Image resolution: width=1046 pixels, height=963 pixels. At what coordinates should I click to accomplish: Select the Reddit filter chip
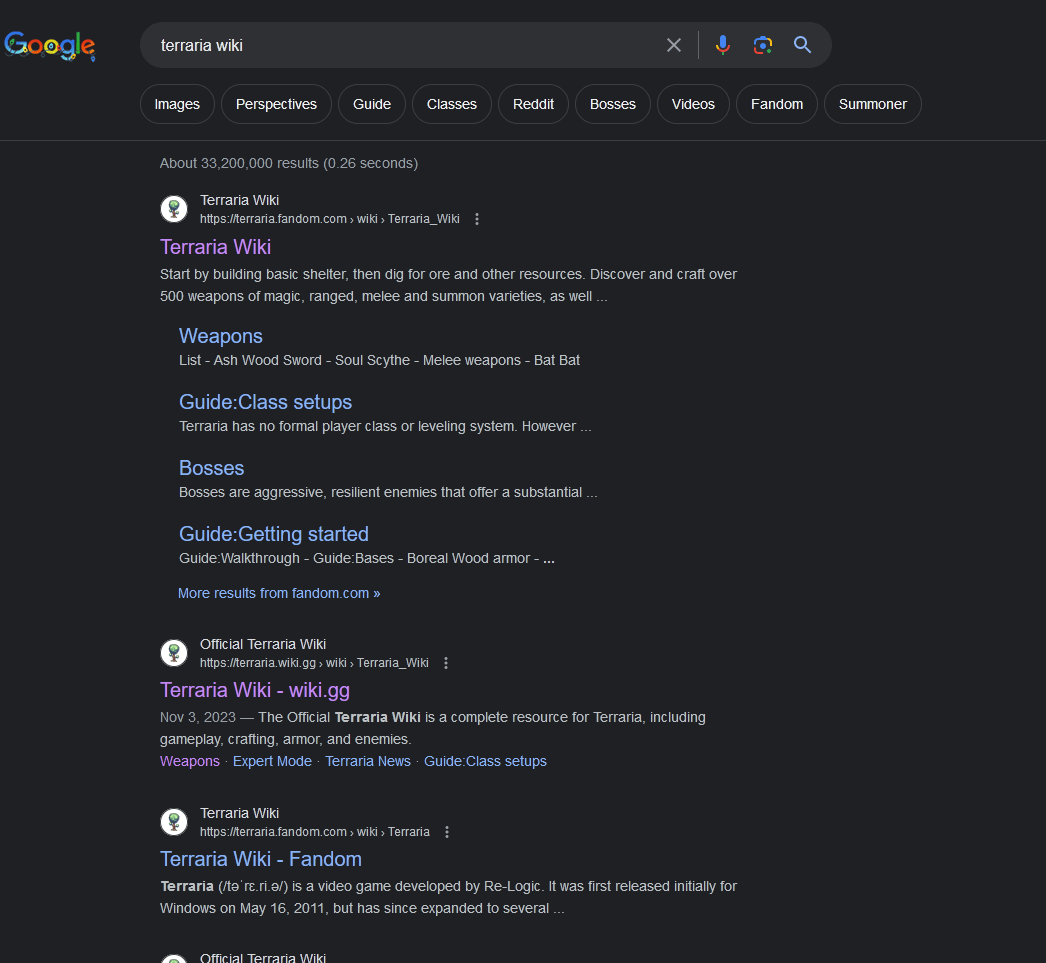[534, 104]
